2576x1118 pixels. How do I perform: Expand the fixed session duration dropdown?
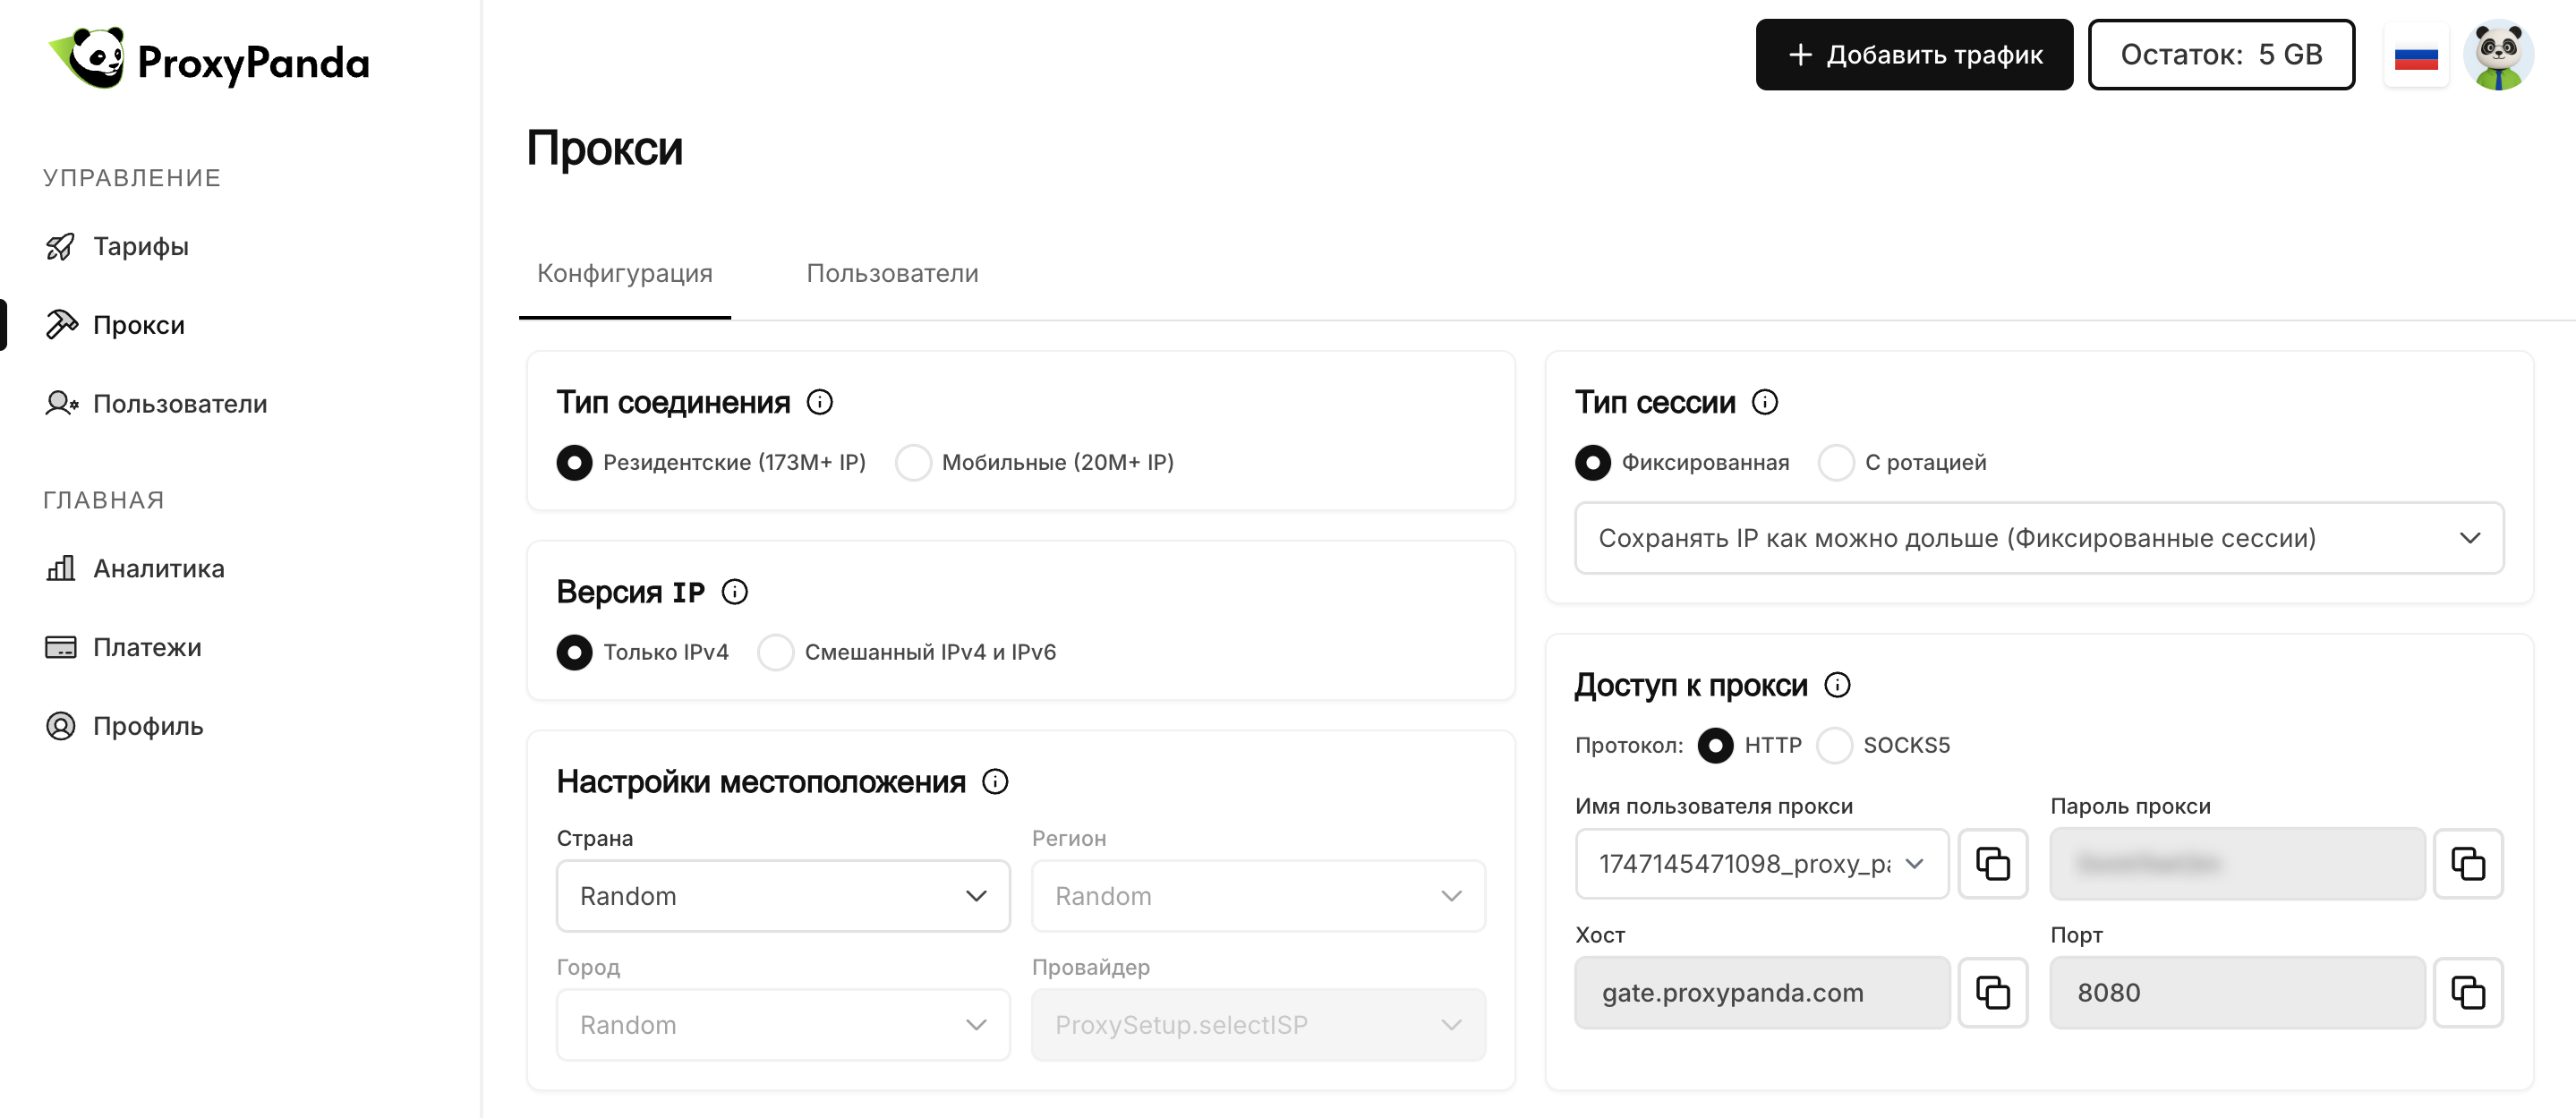pos(2038,538)
